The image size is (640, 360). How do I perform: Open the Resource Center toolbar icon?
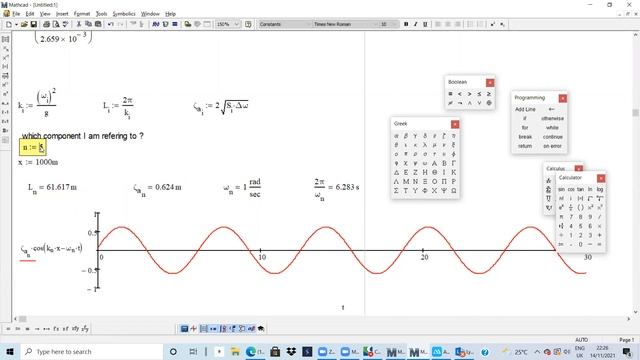[x=248, y=24]
